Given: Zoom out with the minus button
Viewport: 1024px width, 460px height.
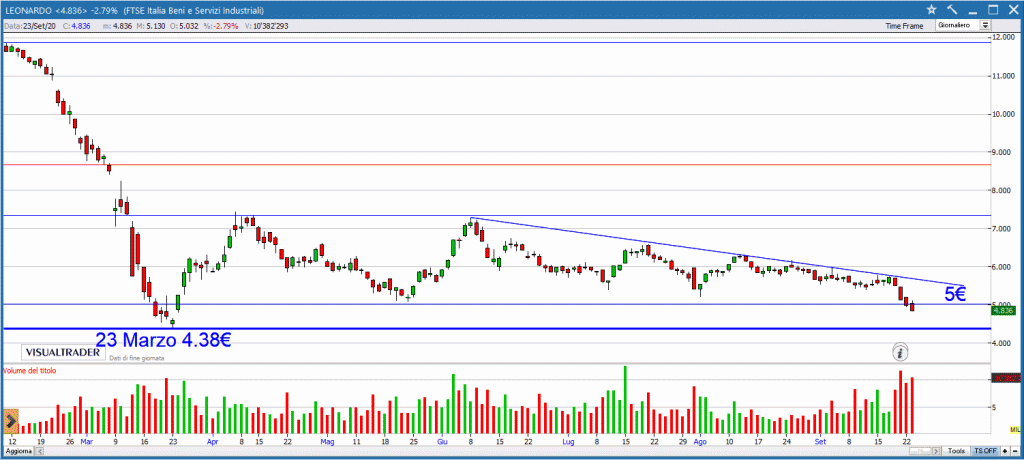Looking at the screenshot, I should point(1015,451).
